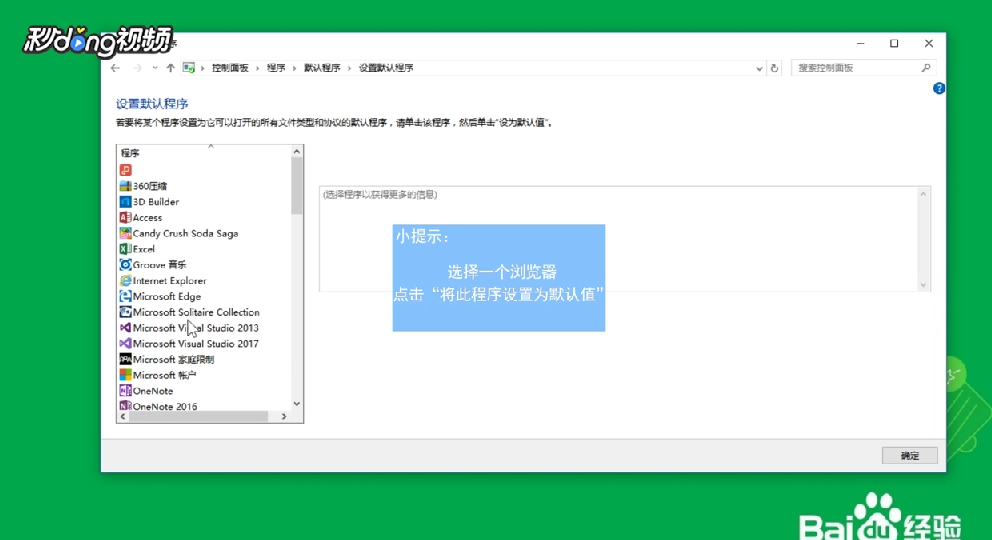Viewport: 992px width, 540px height.
Task: Expand the chevron before 控制面板 breadcrumb
Action: (202, 68)
